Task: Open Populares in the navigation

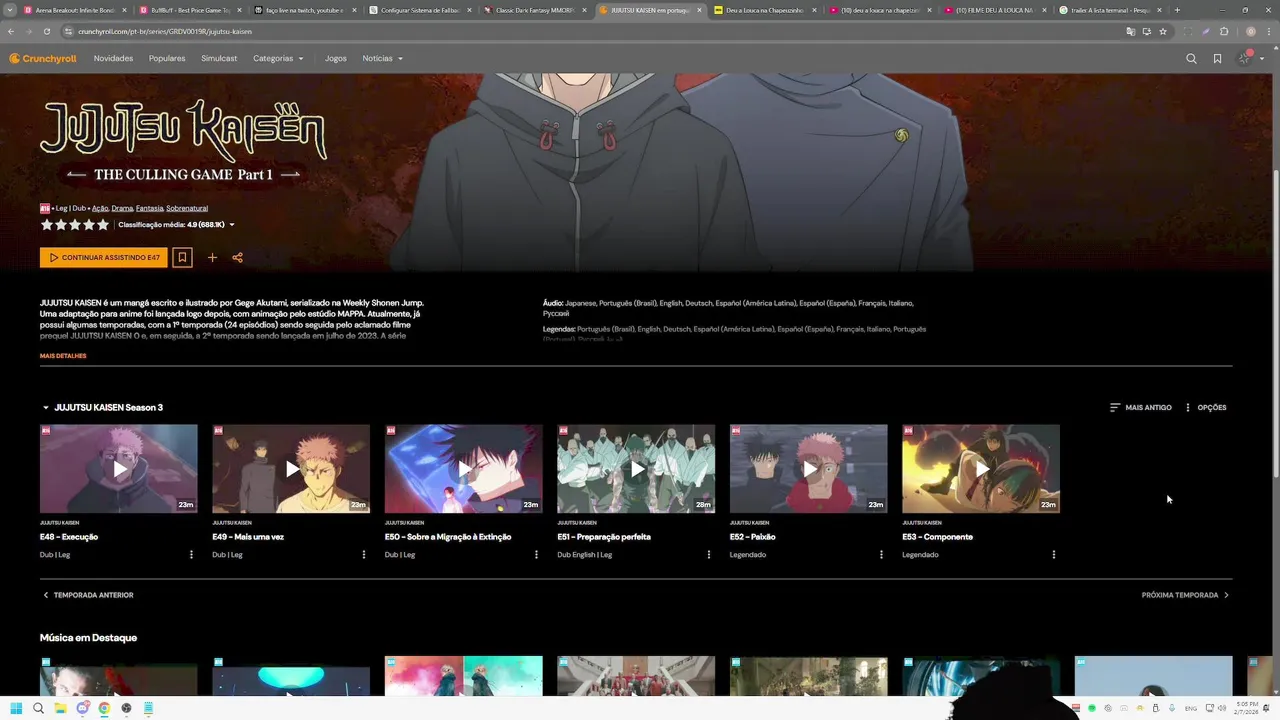Action: pyautogui.click(x=167, y=59)
